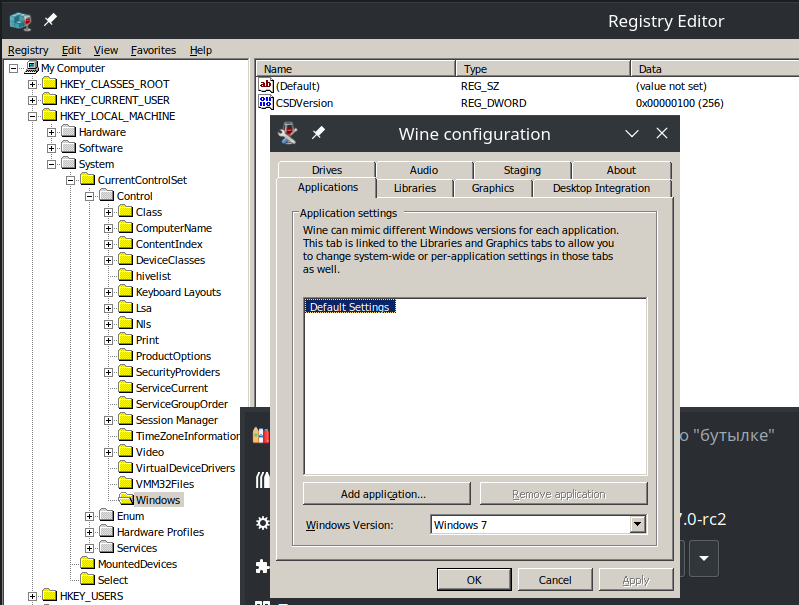
Task: Click the Wine configuration wine-glass icon
Action: [x=288, y=134]
